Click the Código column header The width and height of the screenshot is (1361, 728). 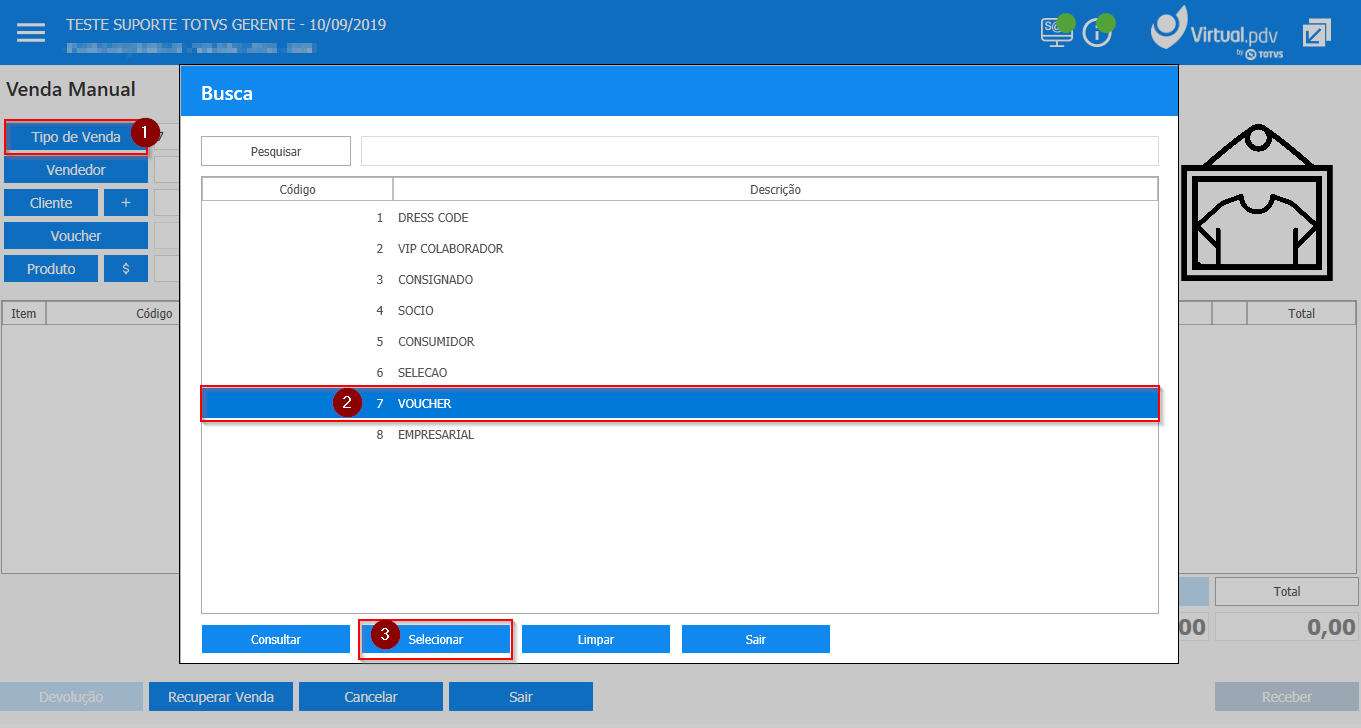[297, 189]
